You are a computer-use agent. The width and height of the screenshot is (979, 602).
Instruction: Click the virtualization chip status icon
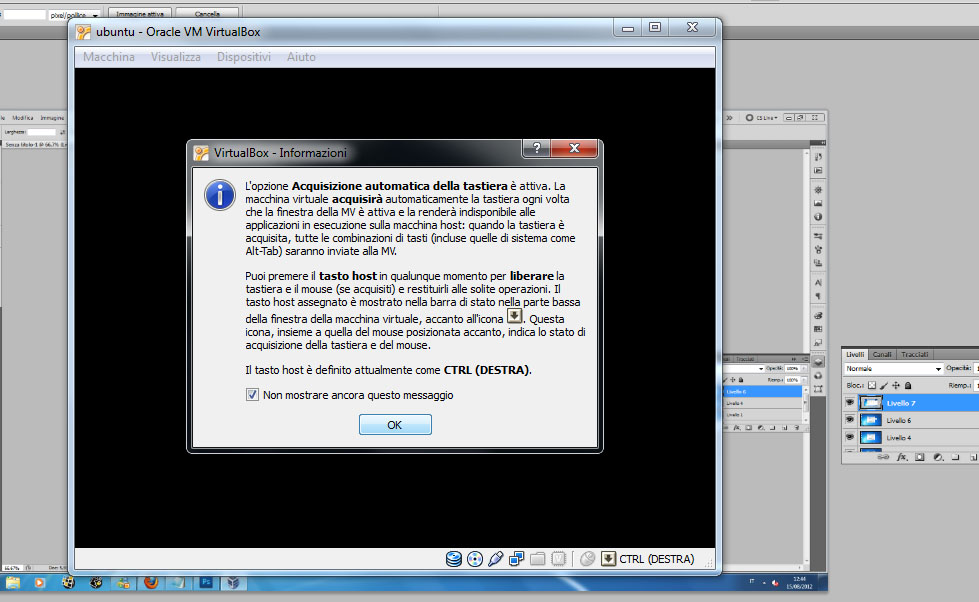[x=559, y=559]
